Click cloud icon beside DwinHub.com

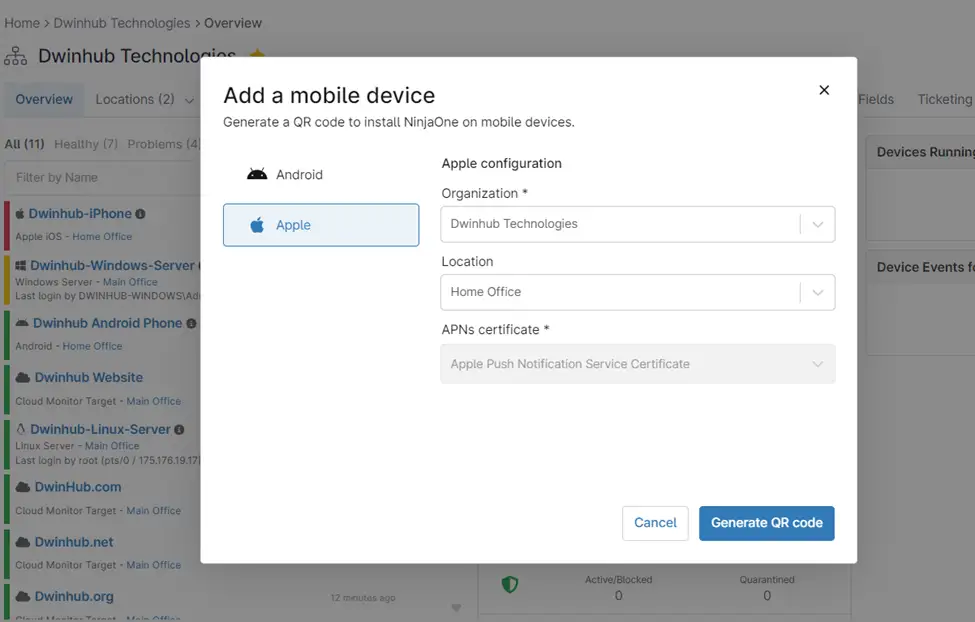tap(23, 487)
